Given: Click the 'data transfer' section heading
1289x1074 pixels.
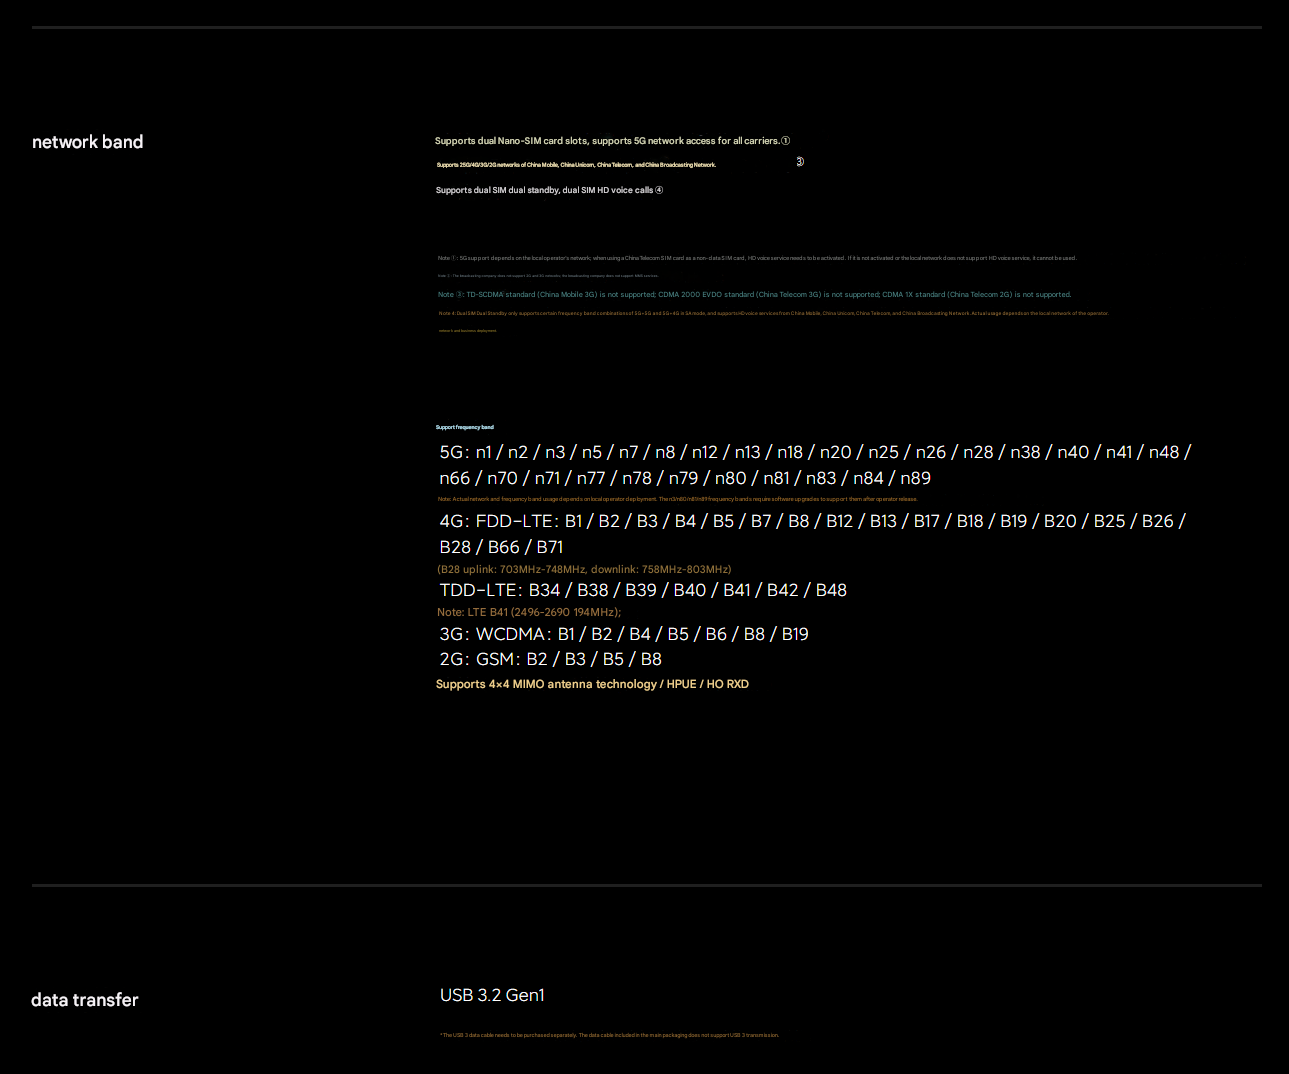Looking at the screenshot, I should click(85, 1000).
